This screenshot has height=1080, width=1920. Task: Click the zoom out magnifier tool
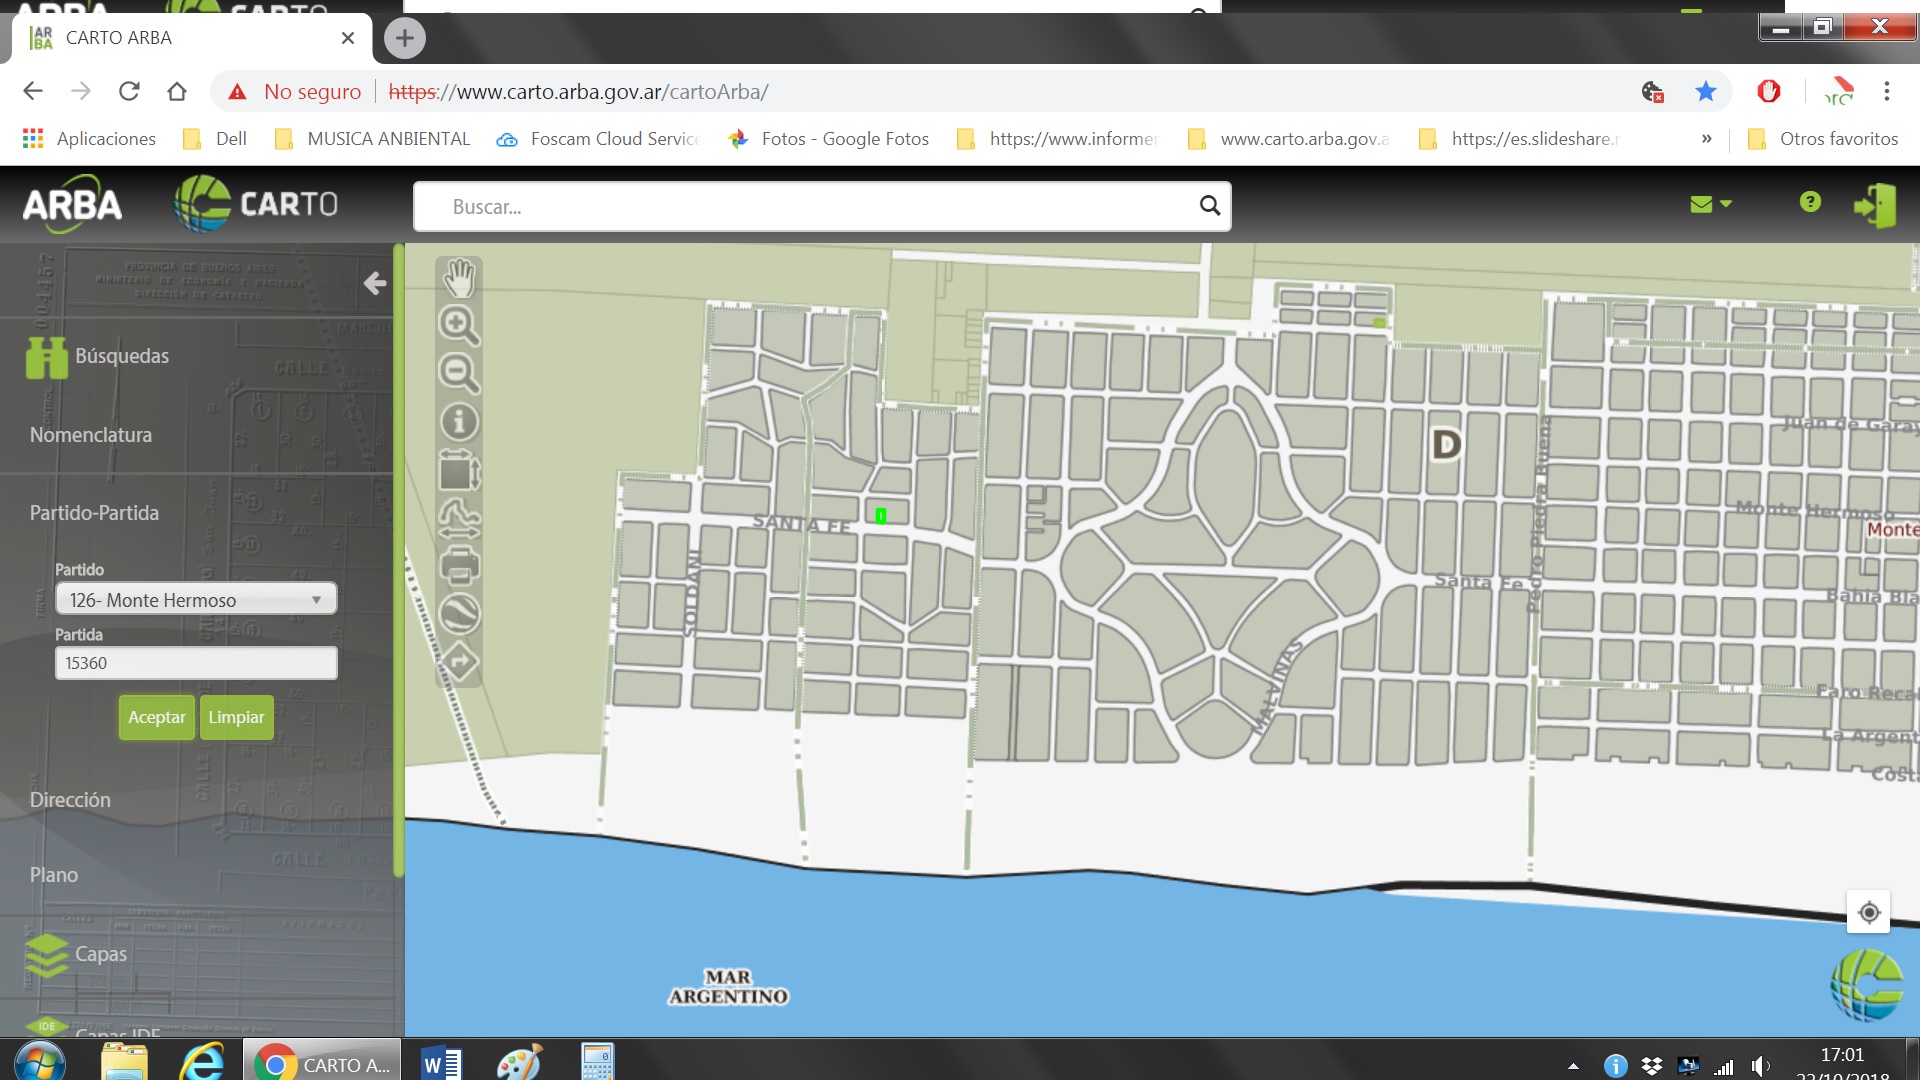pyautogui.click(x=459, y=373)
